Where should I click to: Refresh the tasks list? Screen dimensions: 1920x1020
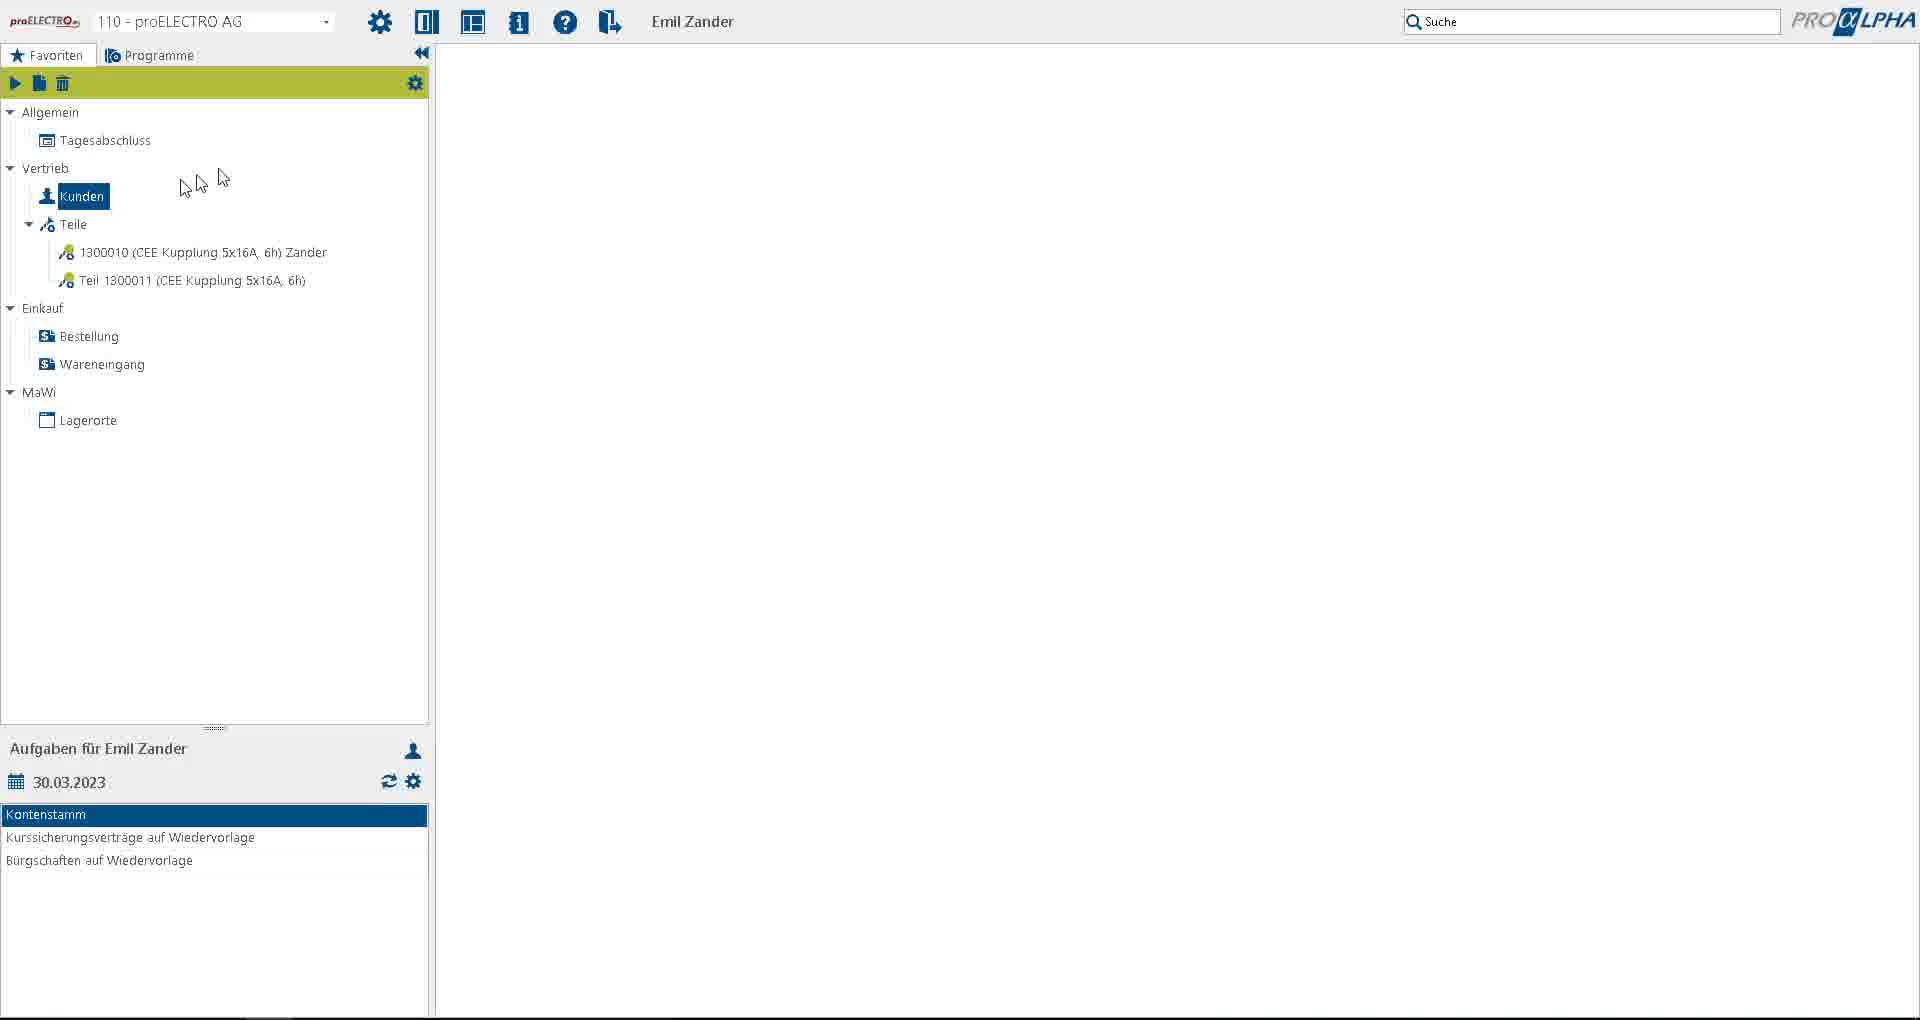tap(389, 781)
